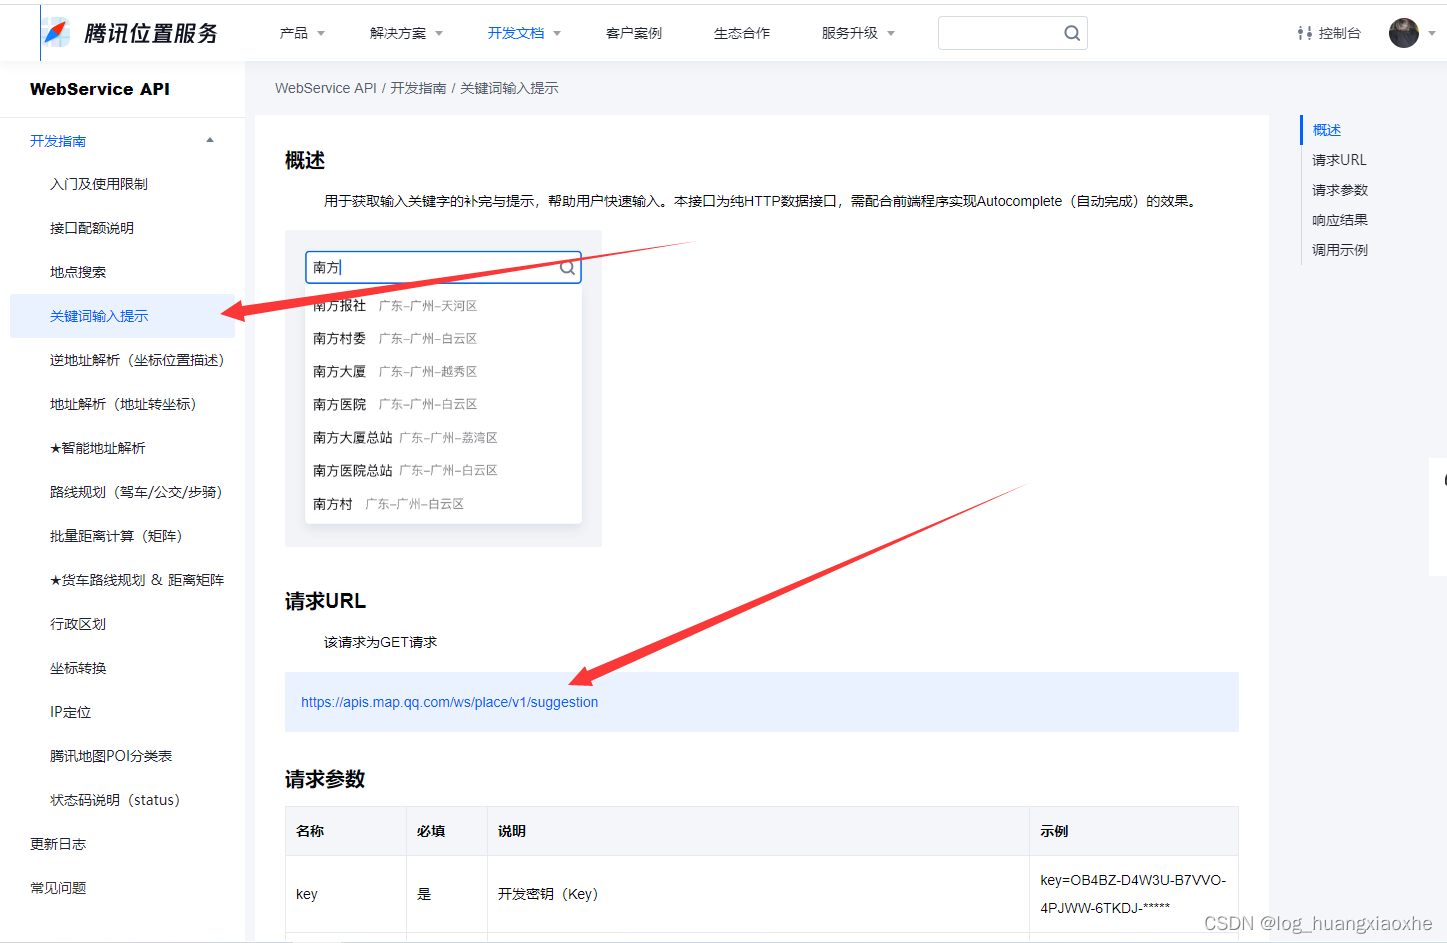Jump to 调用示例 in page outline
1447x943 pixels.
pos(1340,250)
